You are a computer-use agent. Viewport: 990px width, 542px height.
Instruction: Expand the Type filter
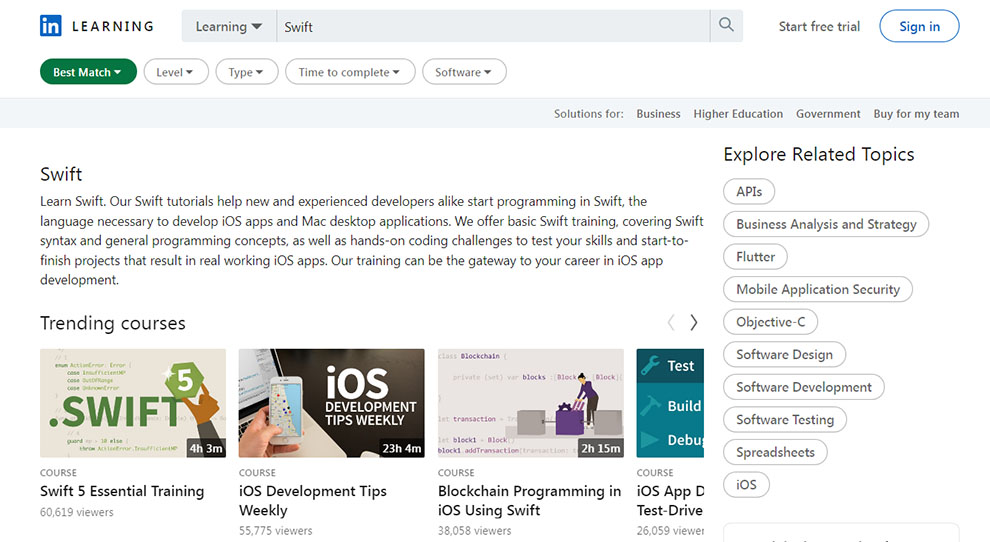pyautogui.click(x=246, y=72)
